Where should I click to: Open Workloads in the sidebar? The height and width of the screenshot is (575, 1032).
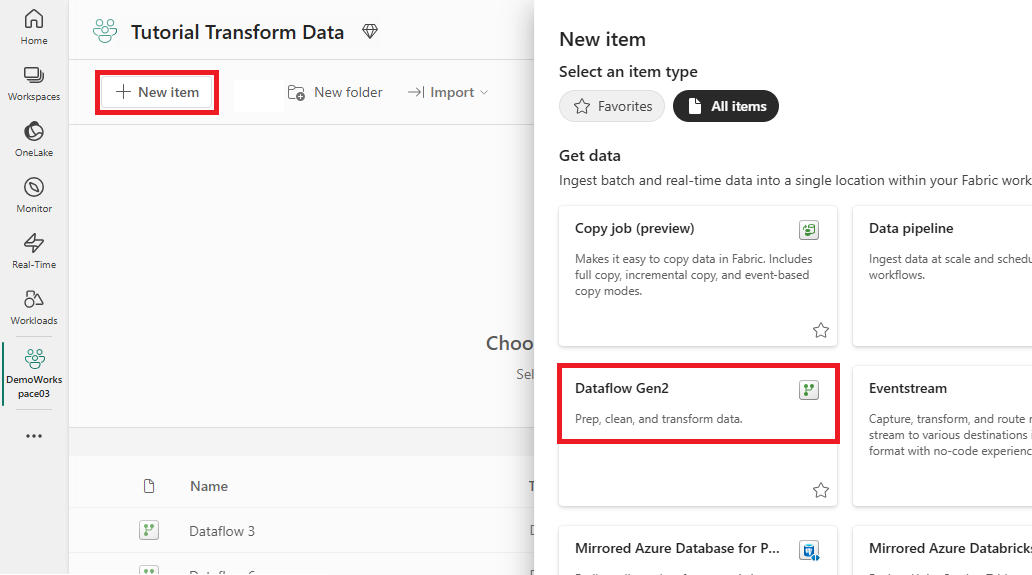point(34,307)
